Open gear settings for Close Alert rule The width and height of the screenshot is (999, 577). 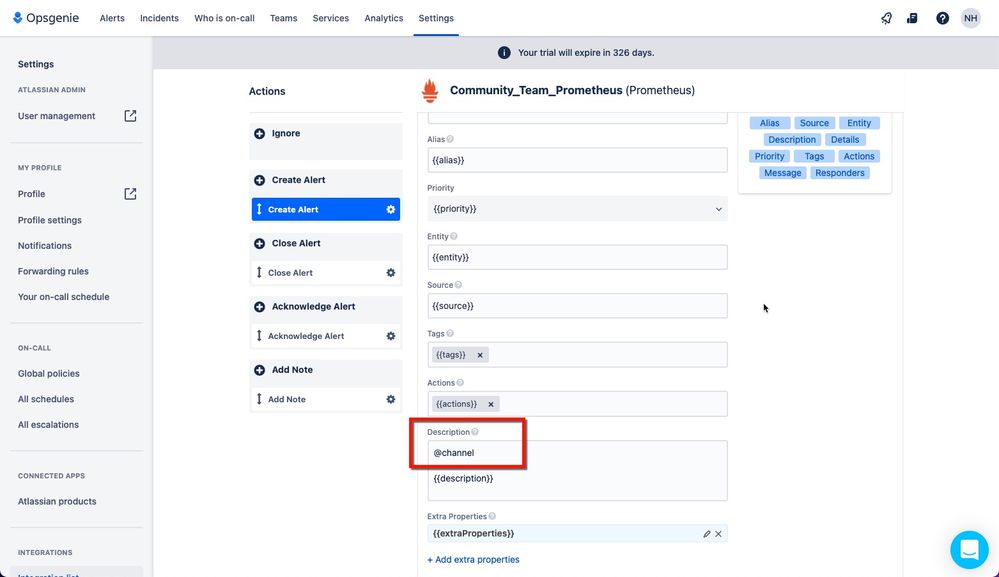point(391,273)
